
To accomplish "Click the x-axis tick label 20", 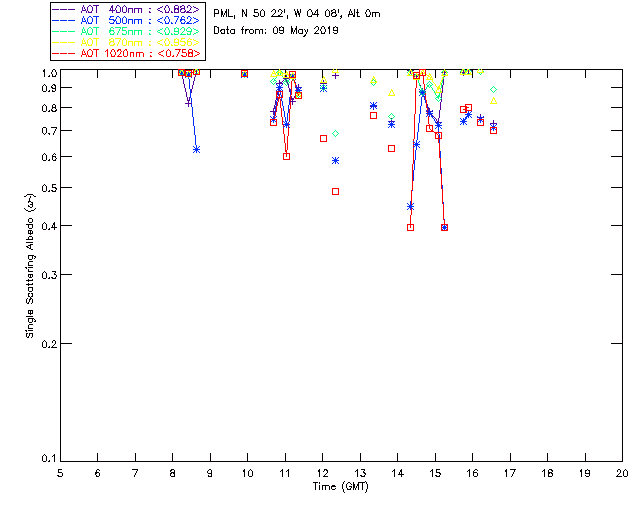I will coord(622,473).
